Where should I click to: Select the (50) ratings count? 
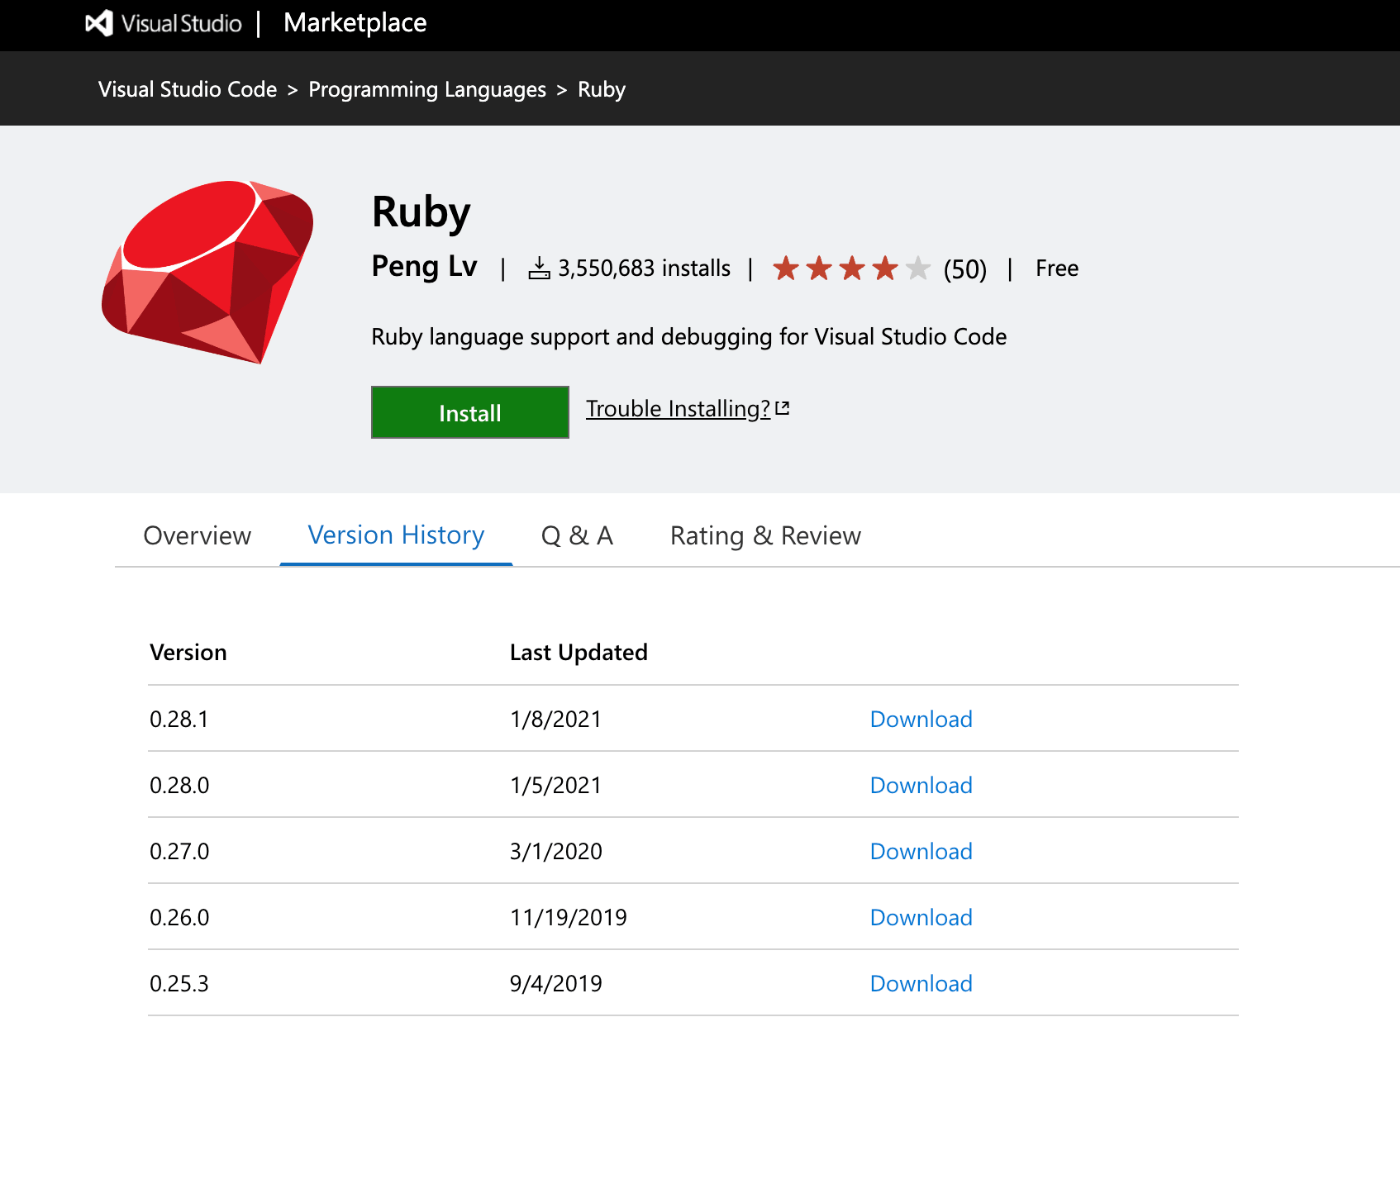963,268
